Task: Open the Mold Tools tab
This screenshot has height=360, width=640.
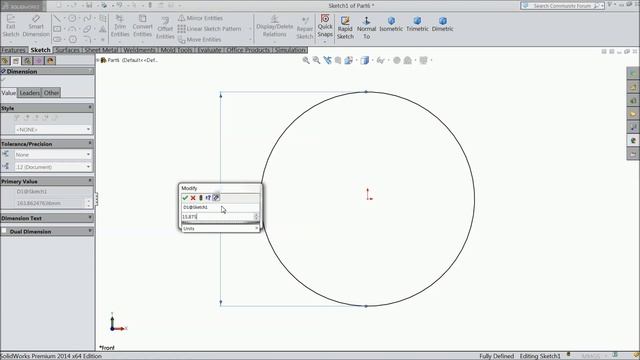Action: click(176, 50)
